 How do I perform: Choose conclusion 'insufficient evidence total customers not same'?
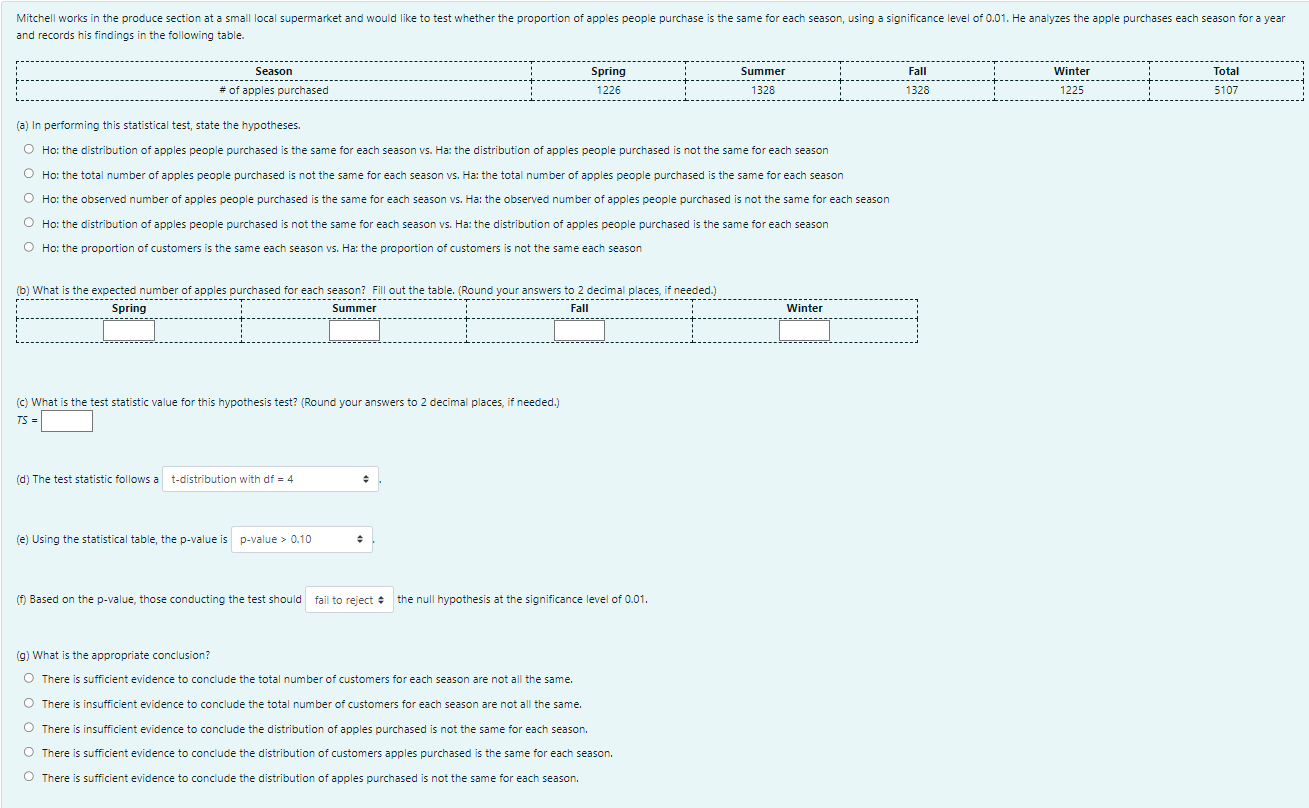(x=30, y=704)
